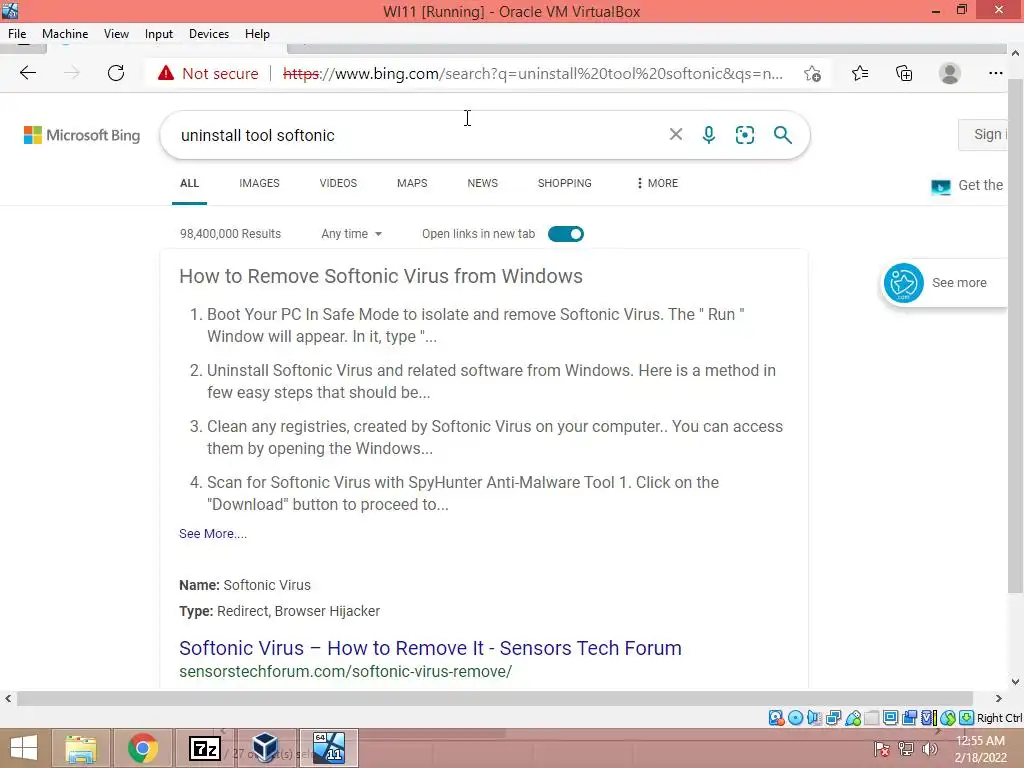Open the VirtualBox Machine menu
This screenshot has width=1024, height=768.
65,34
